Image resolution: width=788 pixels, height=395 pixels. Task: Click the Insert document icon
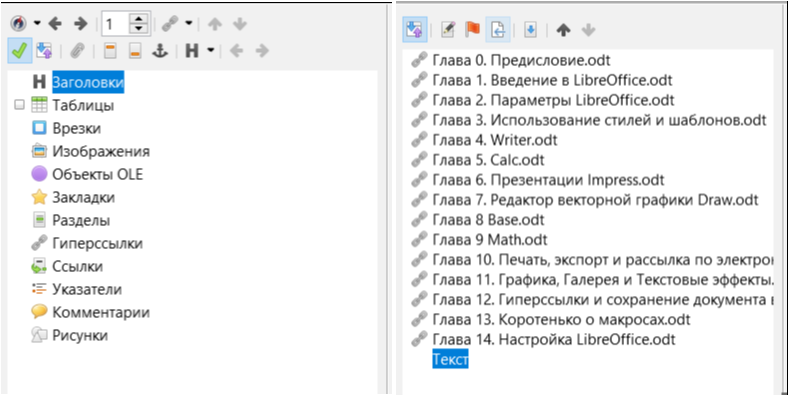(498, 30)
